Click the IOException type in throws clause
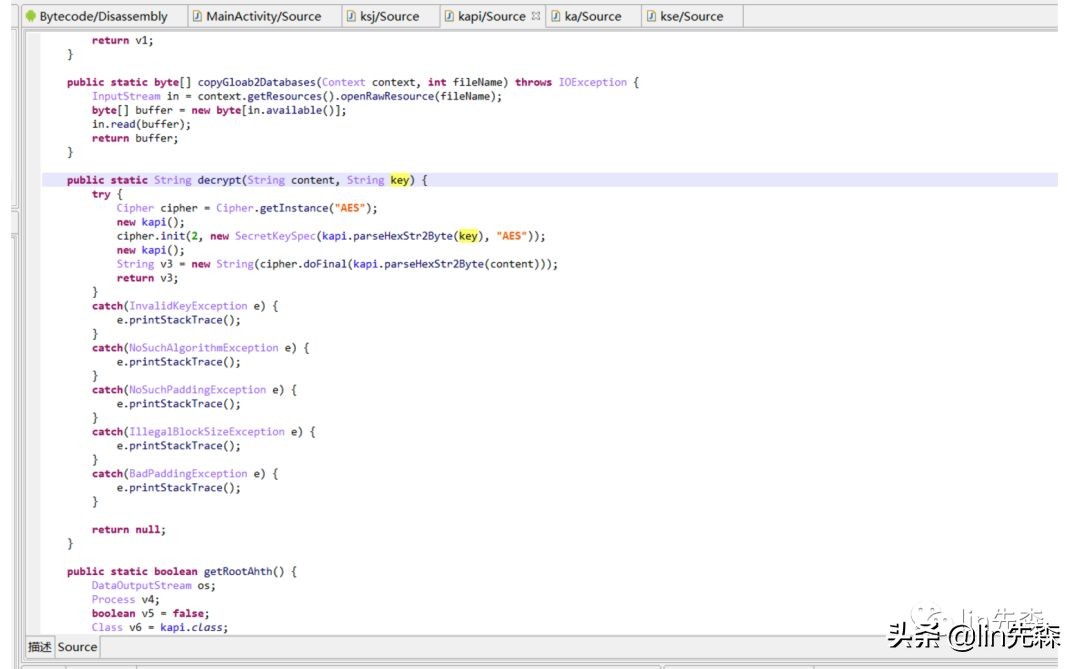 594,82
